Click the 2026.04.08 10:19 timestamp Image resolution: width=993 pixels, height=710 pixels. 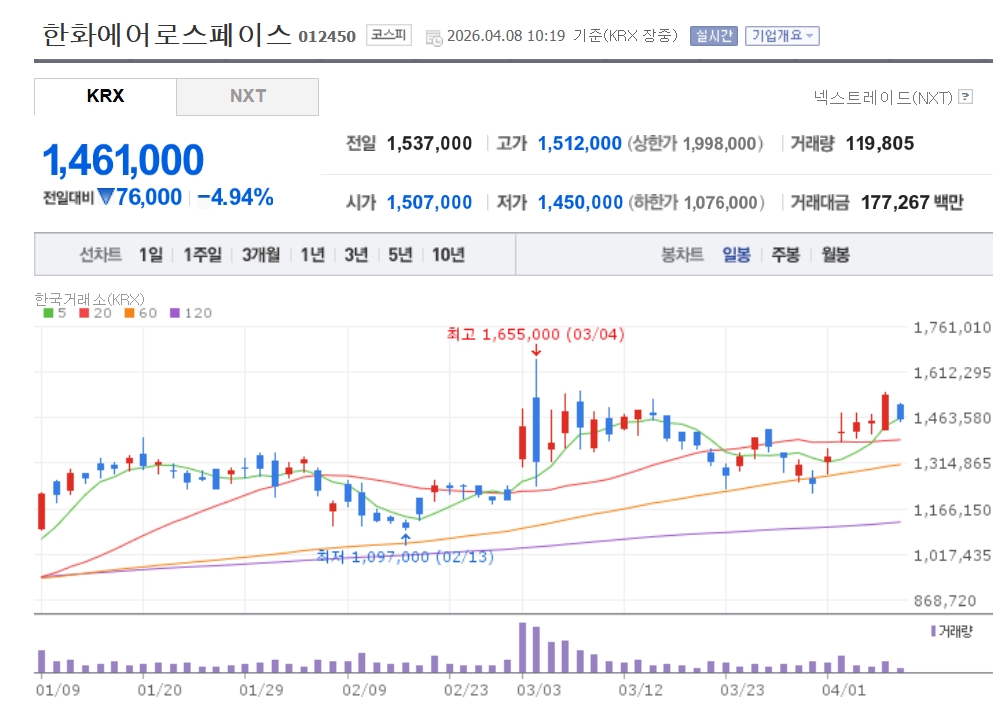click(506, 35)
